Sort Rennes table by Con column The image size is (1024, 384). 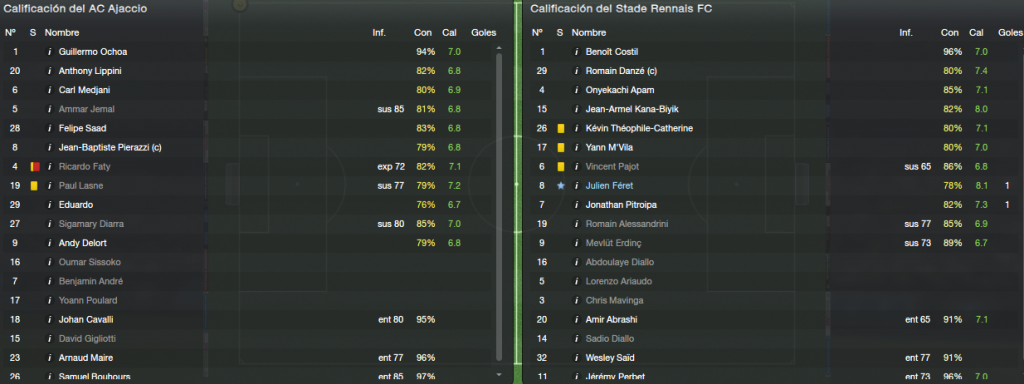[x=950, y=33]
